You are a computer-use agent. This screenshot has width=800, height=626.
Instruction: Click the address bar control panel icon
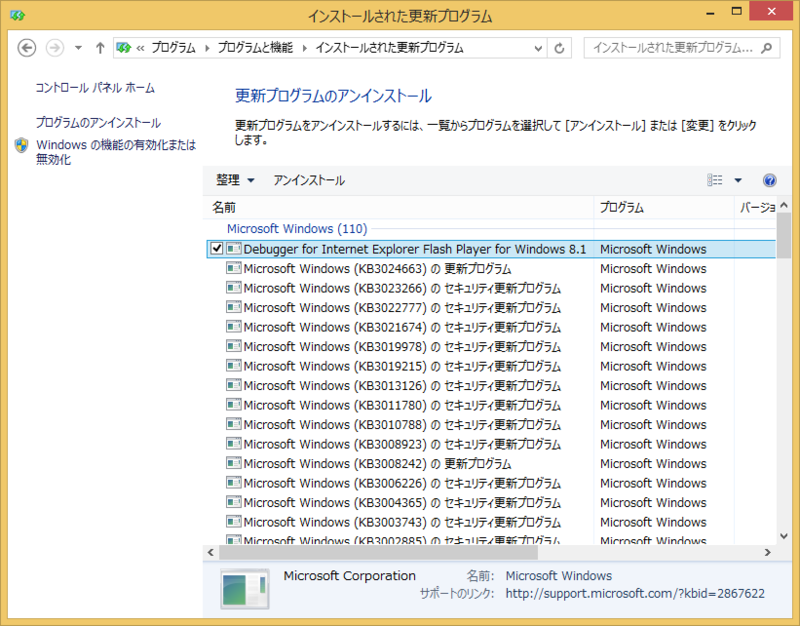123,48
